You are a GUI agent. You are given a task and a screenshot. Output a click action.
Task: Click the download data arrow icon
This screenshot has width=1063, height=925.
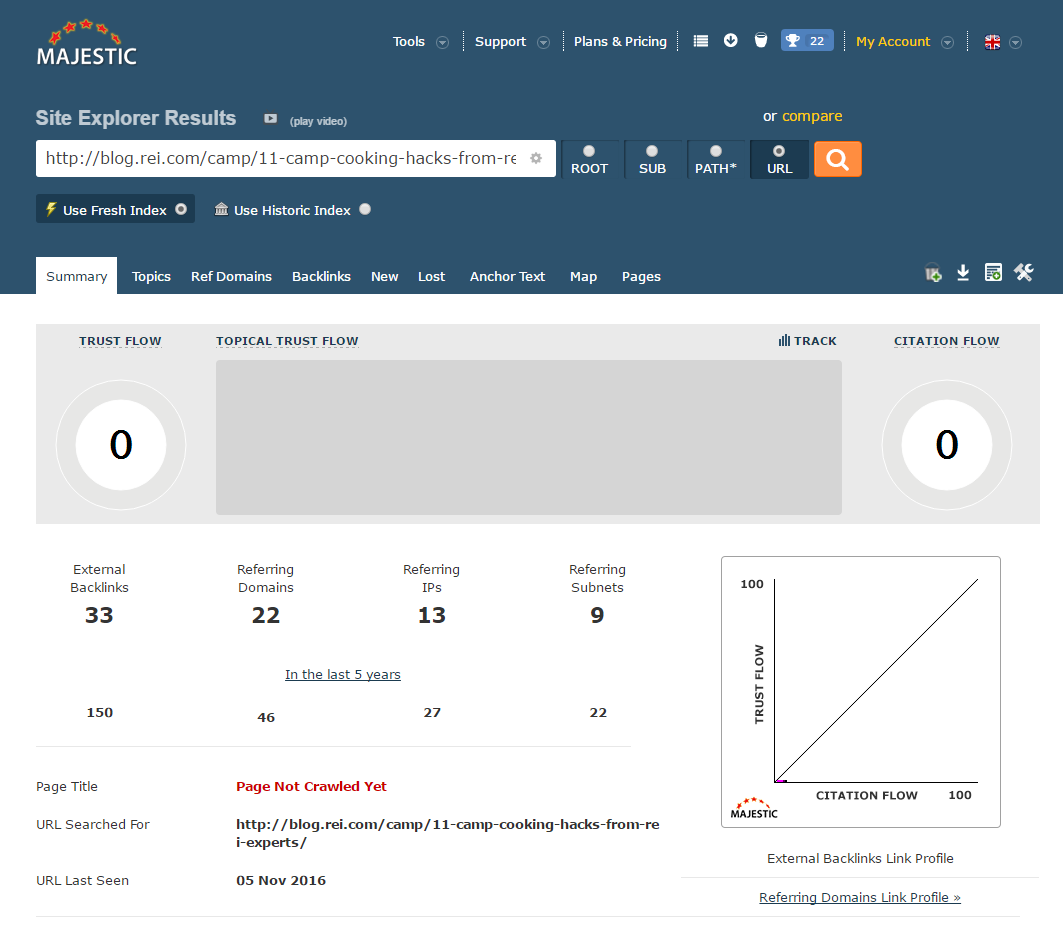point(963,273)
